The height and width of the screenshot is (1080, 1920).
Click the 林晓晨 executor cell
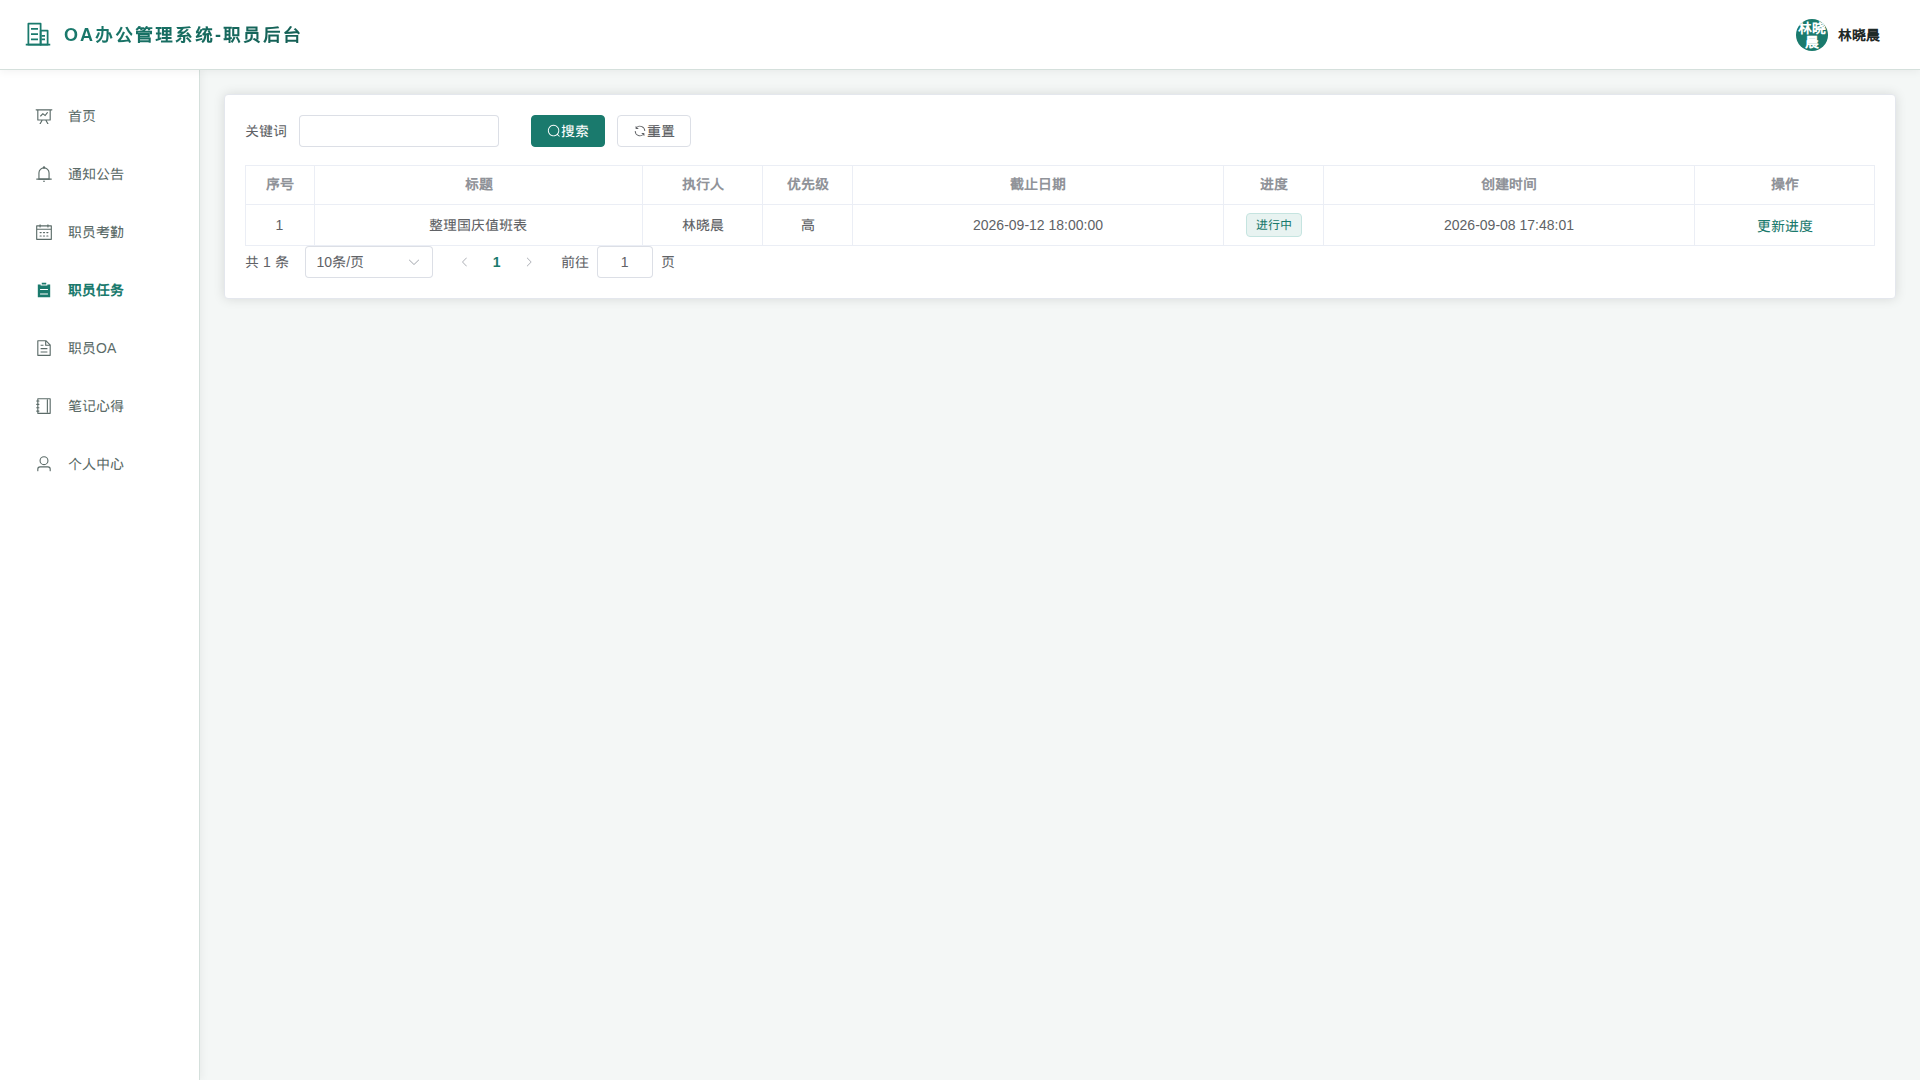click(x=702, y=225)
